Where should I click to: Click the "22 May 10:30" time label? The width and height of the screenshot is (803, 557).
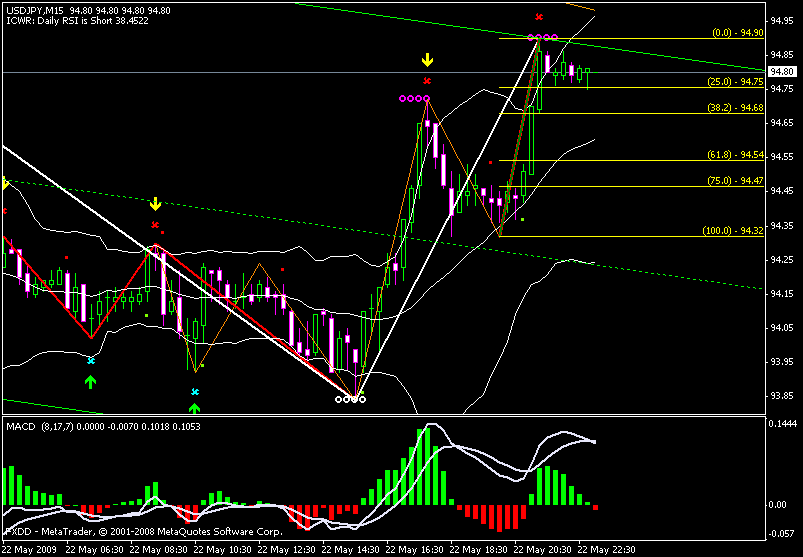(222, 548)
